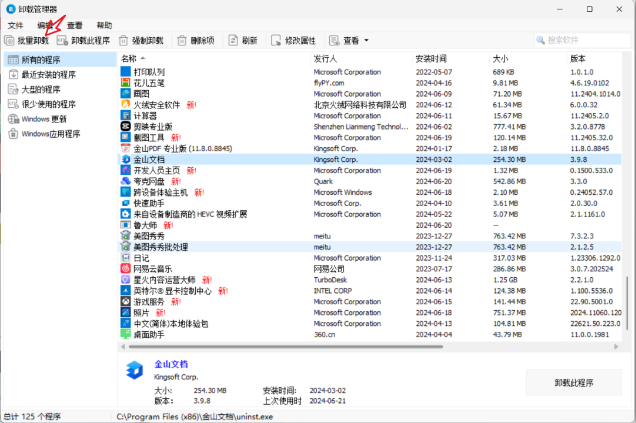Click the large 卸载此程序 button
Viewport: 636px width, 423px height.
click(573, 383)
